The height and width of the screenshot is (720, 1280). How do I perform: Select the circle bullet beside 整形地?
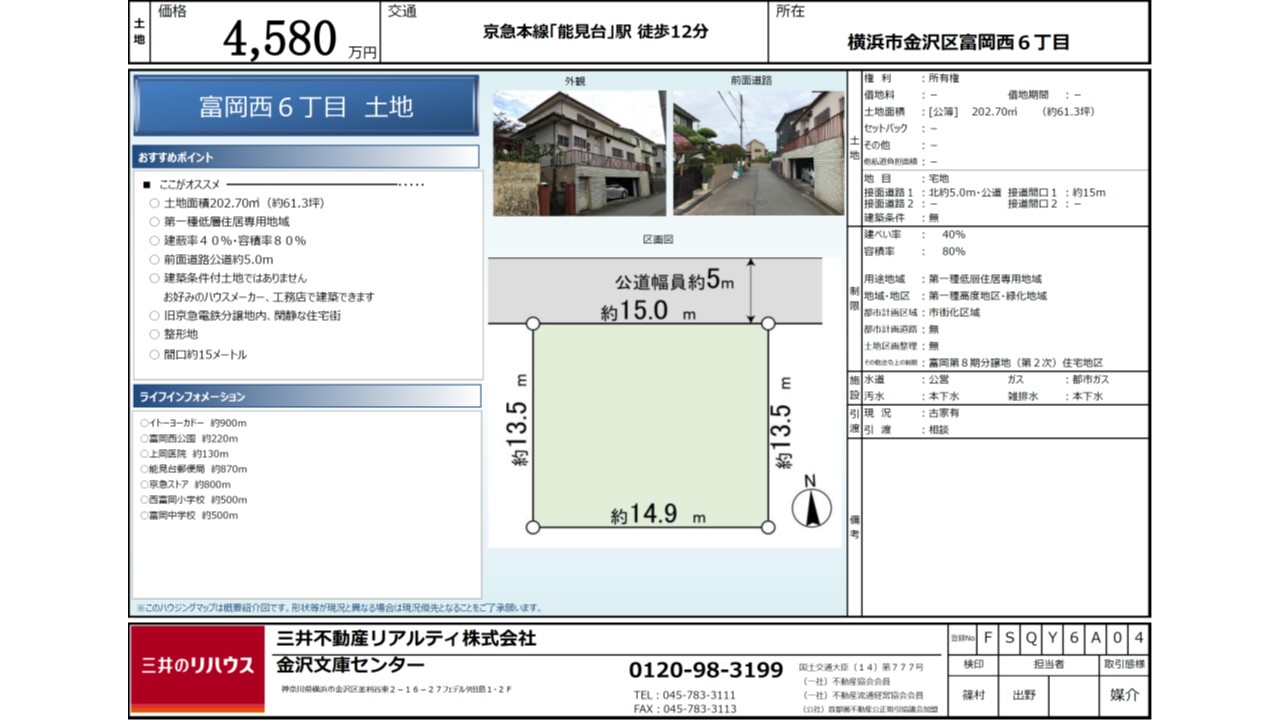(154, 334)
